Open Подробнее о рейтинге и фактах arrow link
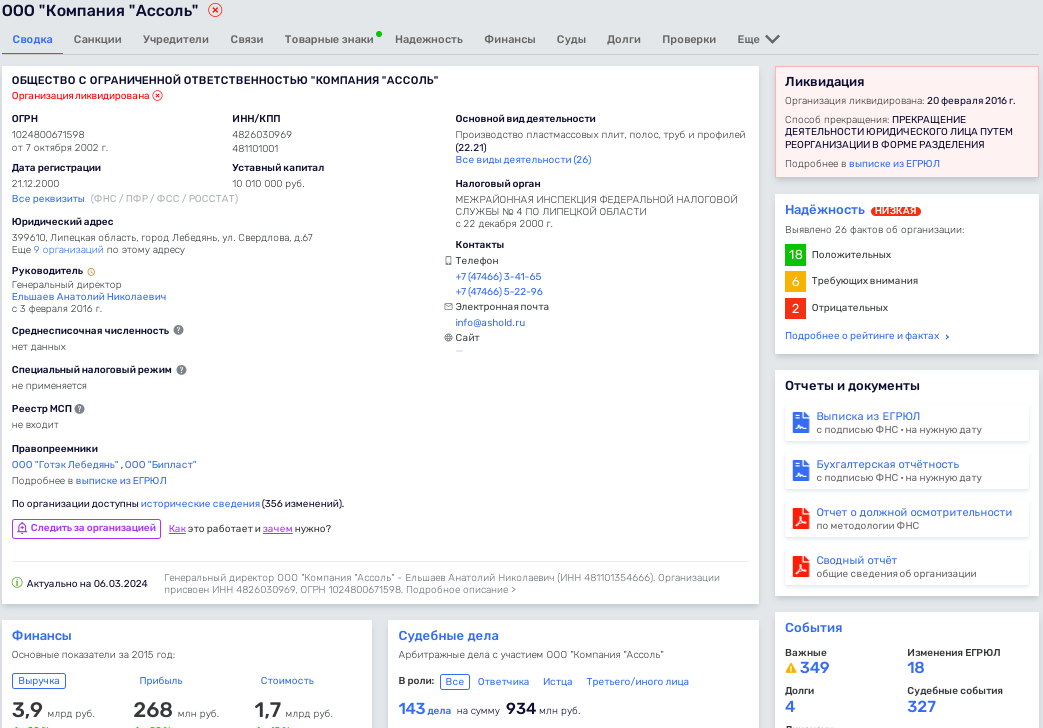This screenshot has height=728, width=1043. [x=867, y=336]
